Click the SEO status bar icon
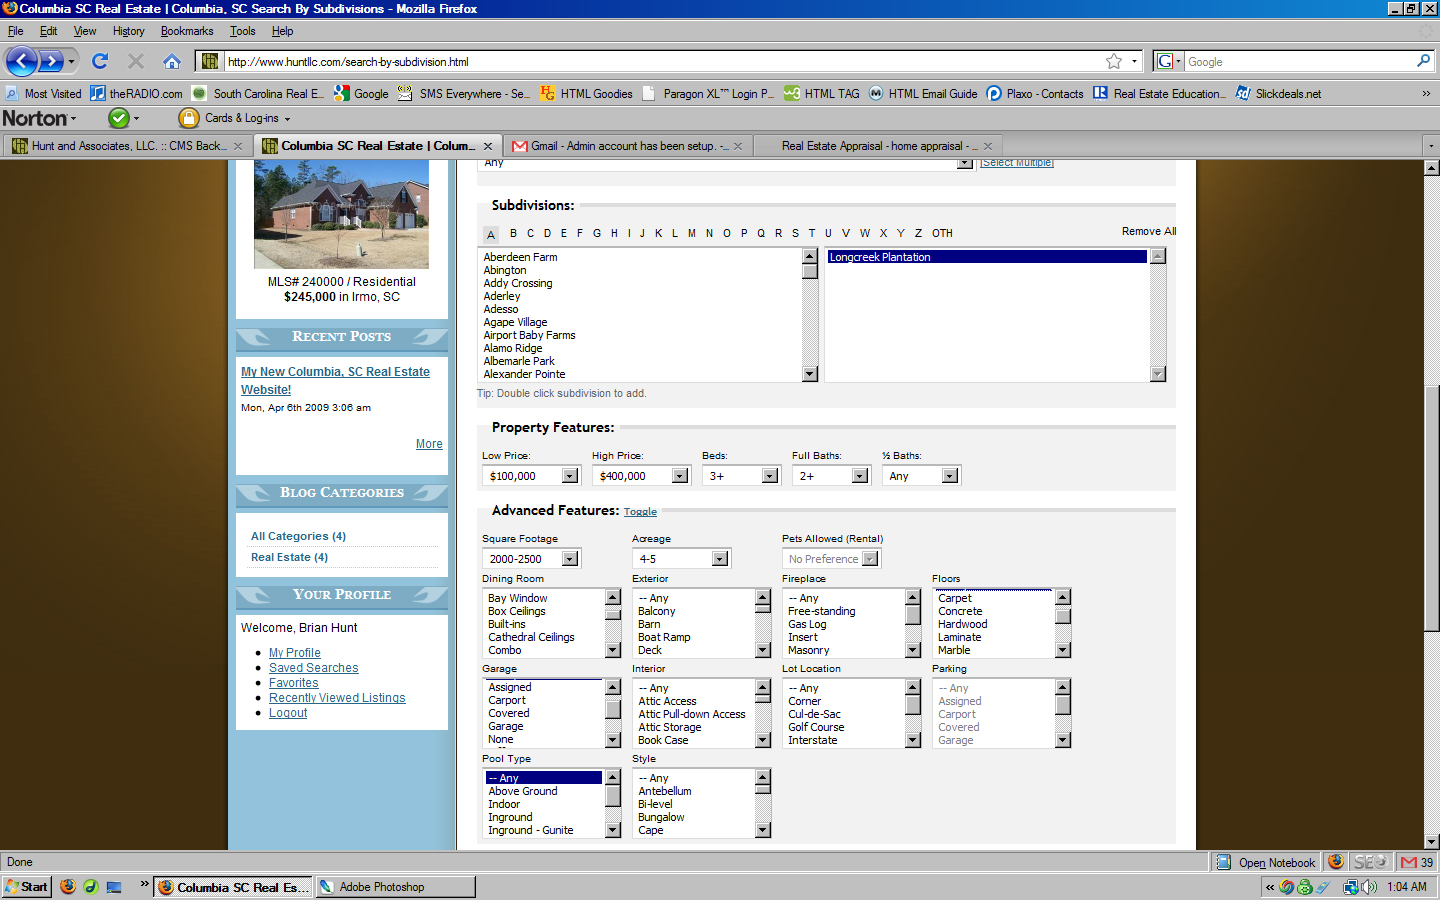 pos(1369,861)
